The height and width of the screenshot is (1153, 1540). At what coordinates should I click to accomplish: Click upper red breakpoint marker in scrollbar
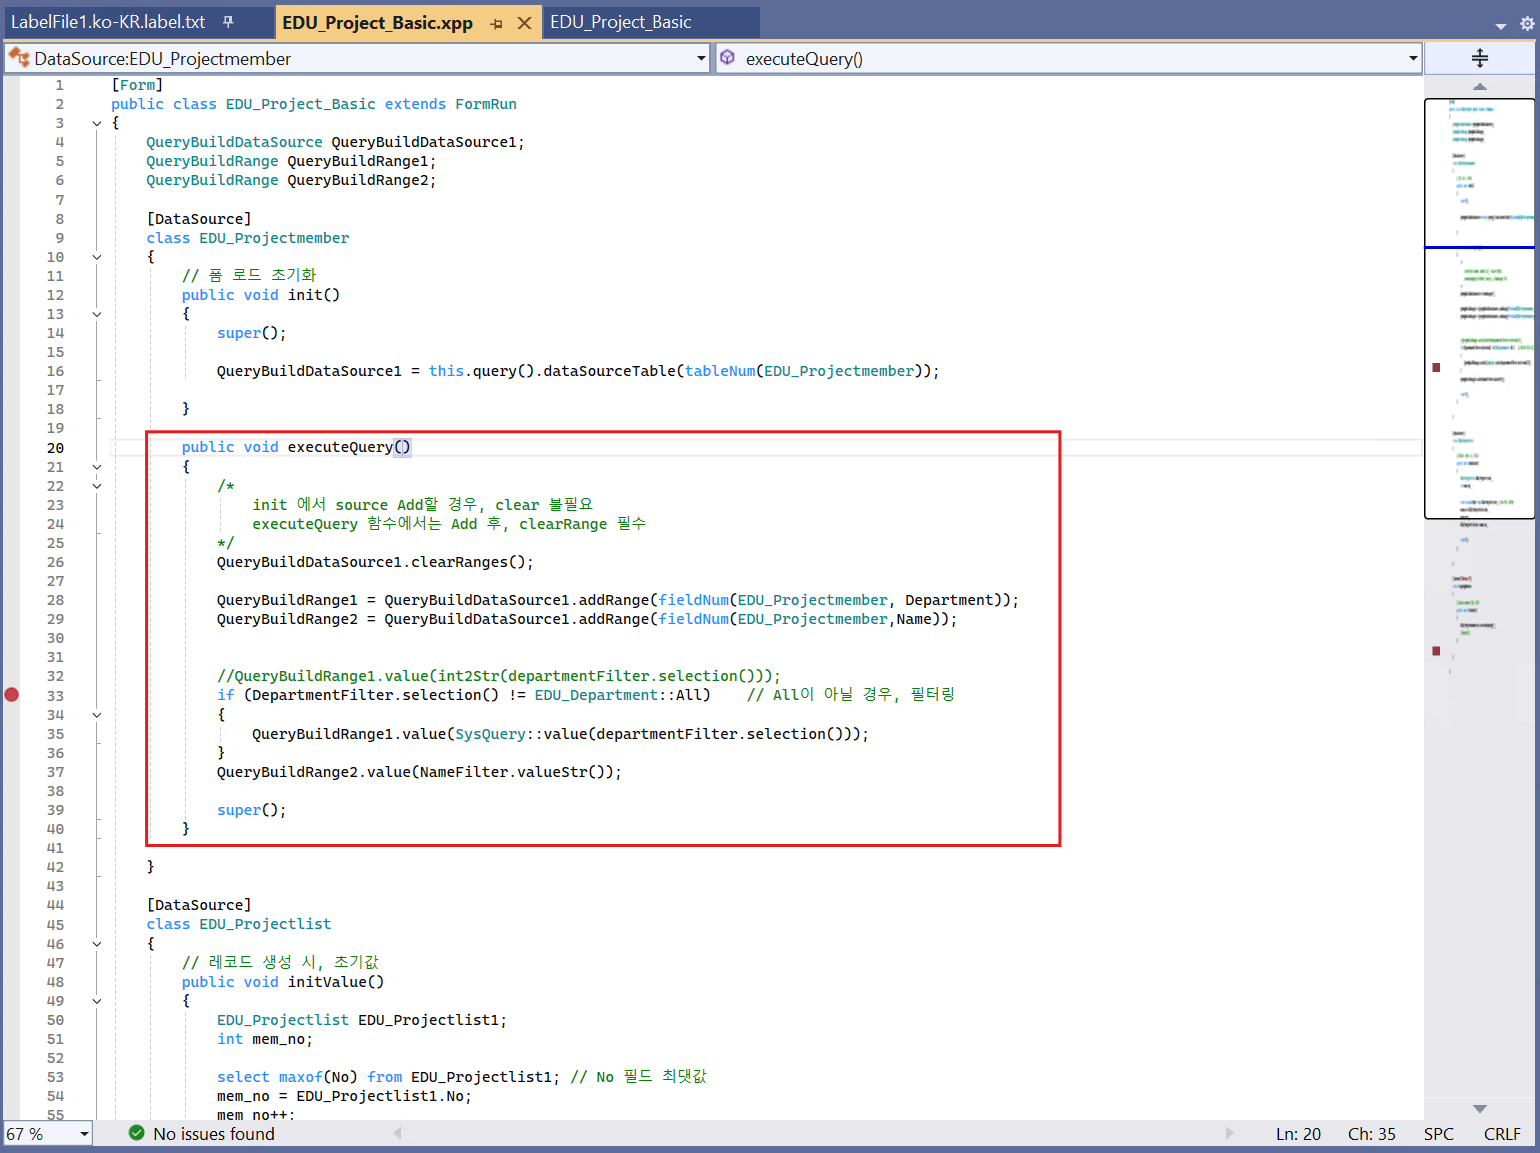(1436, 368)
